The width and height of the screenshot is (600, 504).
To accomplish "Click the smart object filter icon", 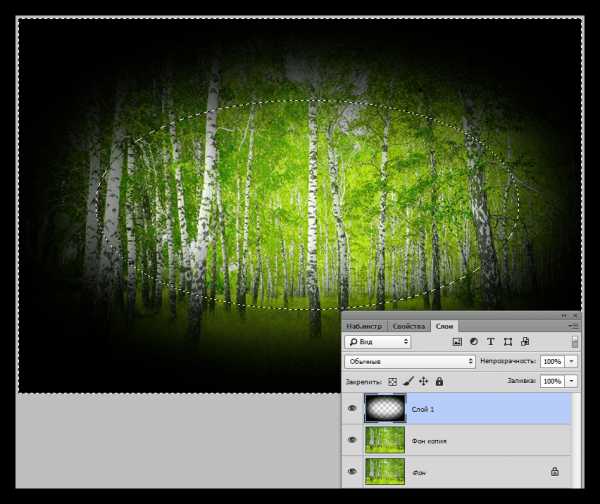I will coord(525,342).
